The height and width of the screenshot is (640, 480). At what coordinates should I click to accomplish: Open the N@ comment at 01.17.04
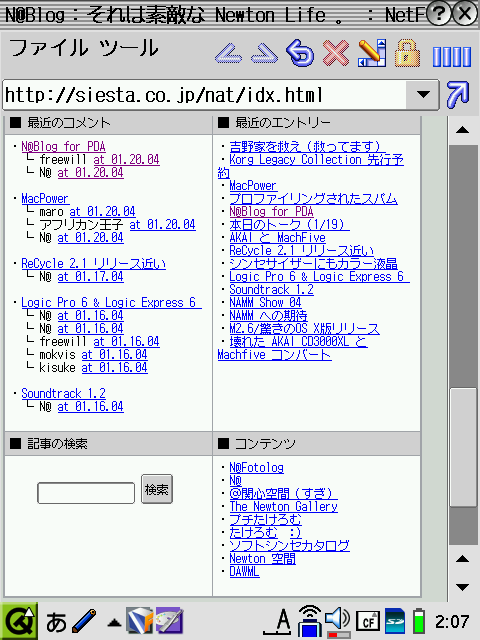pos(90,277)
